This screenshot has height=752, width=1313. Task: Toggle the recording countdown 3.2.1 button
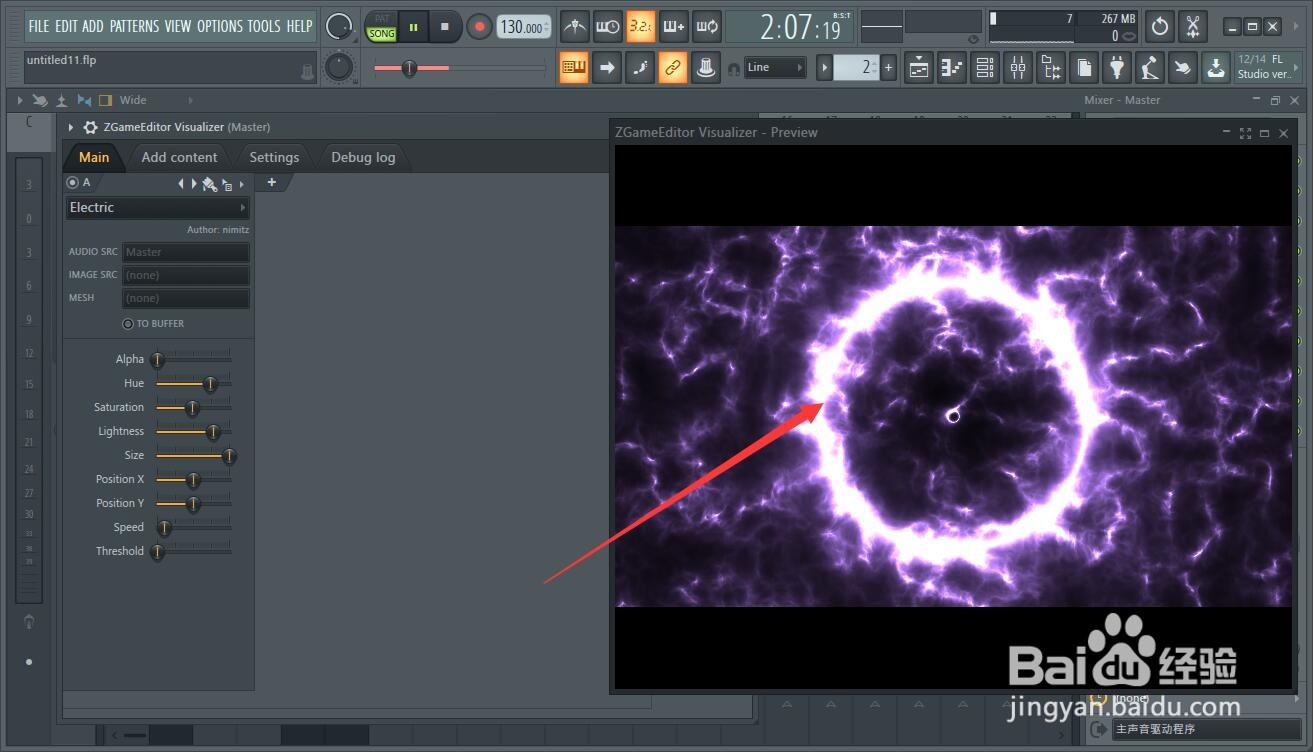(x=640, y=27)
